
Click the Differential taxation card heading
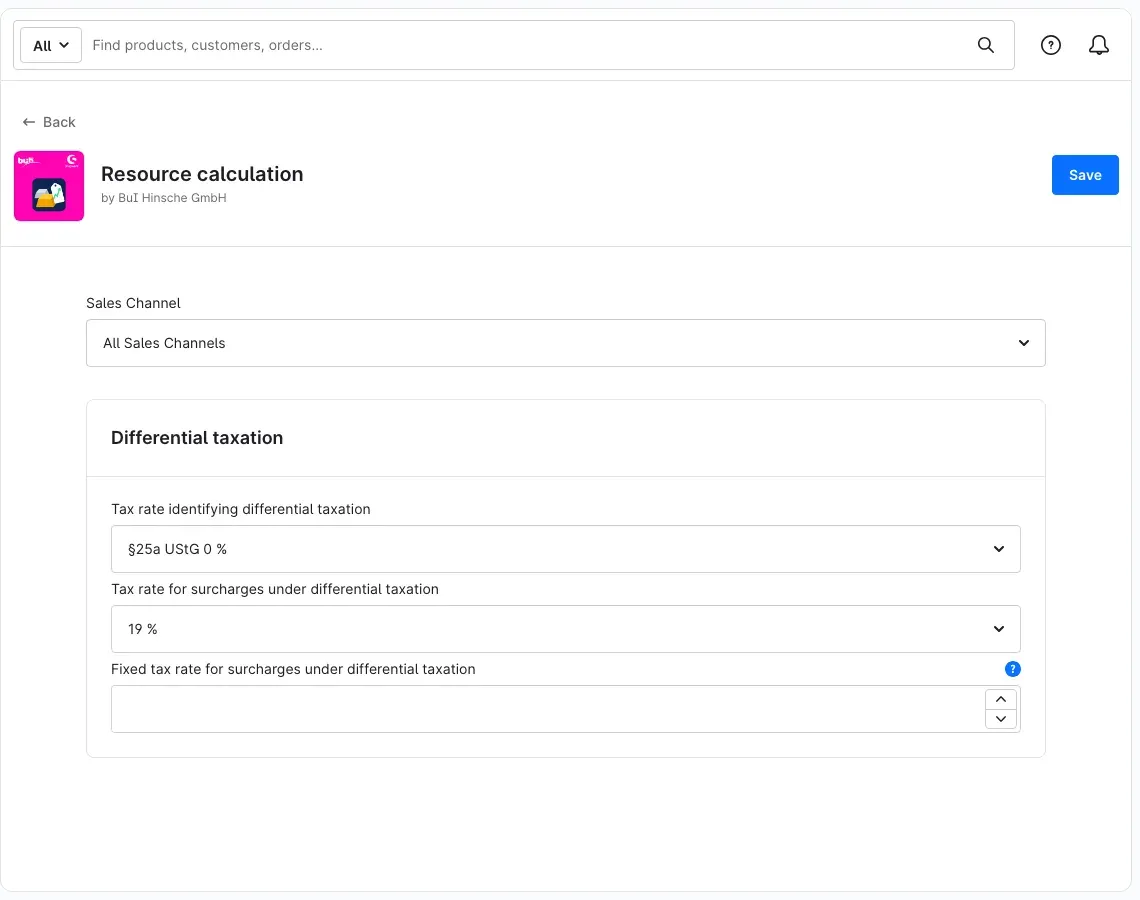click(x=197, y=438)
